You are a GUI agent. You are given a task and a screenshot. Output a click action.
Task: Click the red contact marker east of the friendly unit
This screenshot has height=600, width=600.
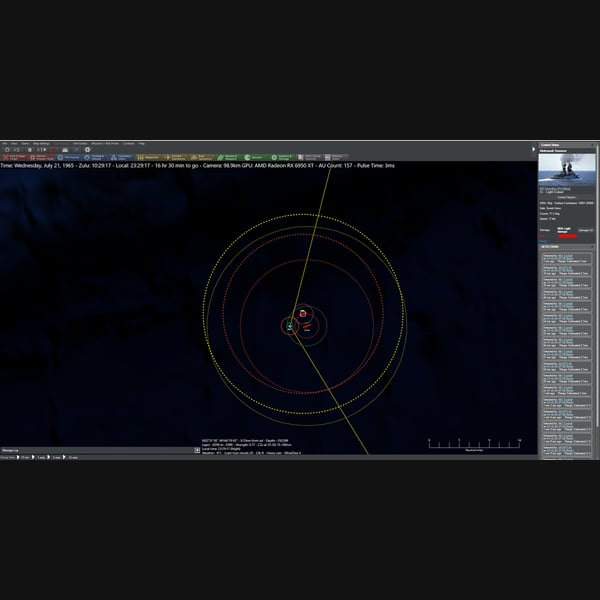307,326
